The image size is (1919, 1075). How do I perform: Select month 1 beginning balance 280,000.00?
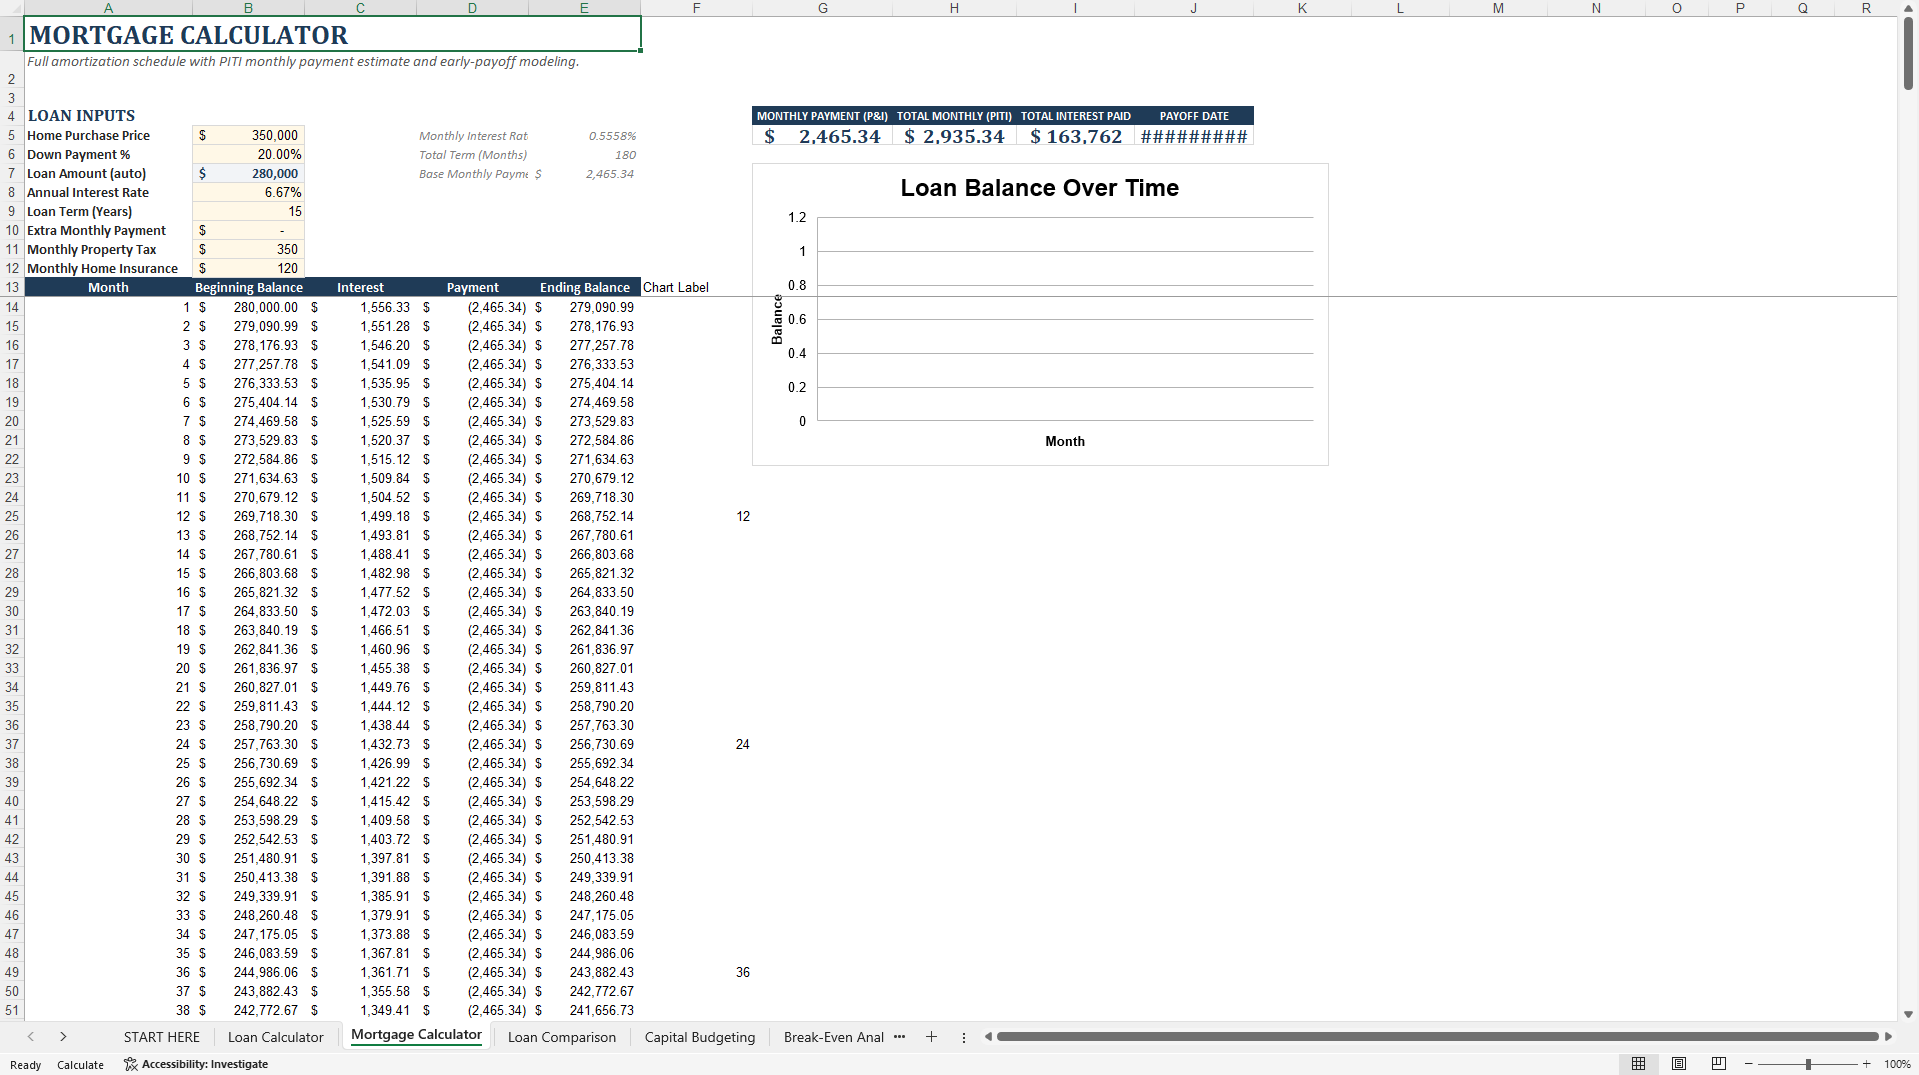(248, 308)
